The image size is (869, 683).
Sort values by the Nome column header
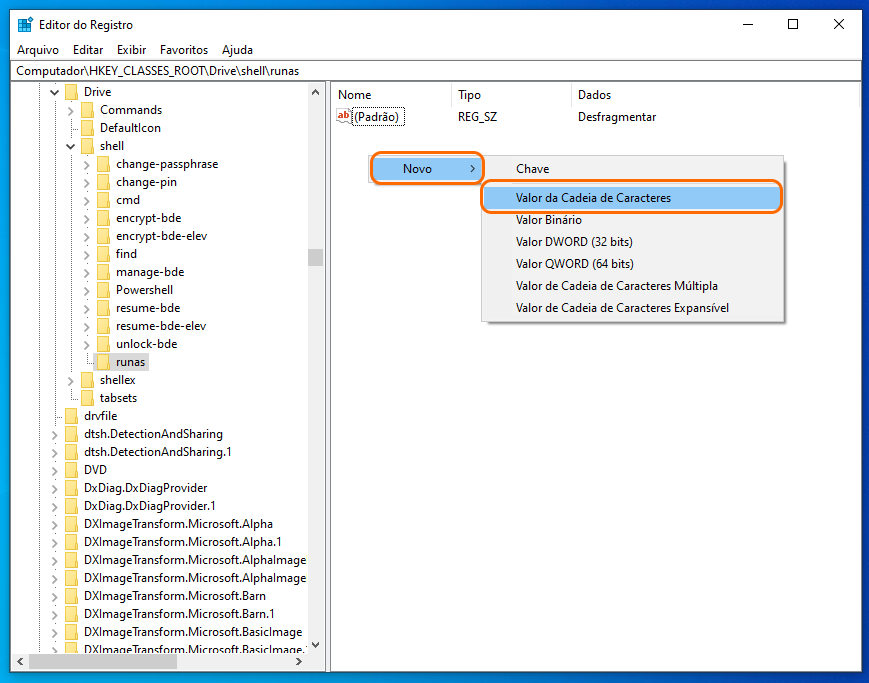[x=392, y=95]
